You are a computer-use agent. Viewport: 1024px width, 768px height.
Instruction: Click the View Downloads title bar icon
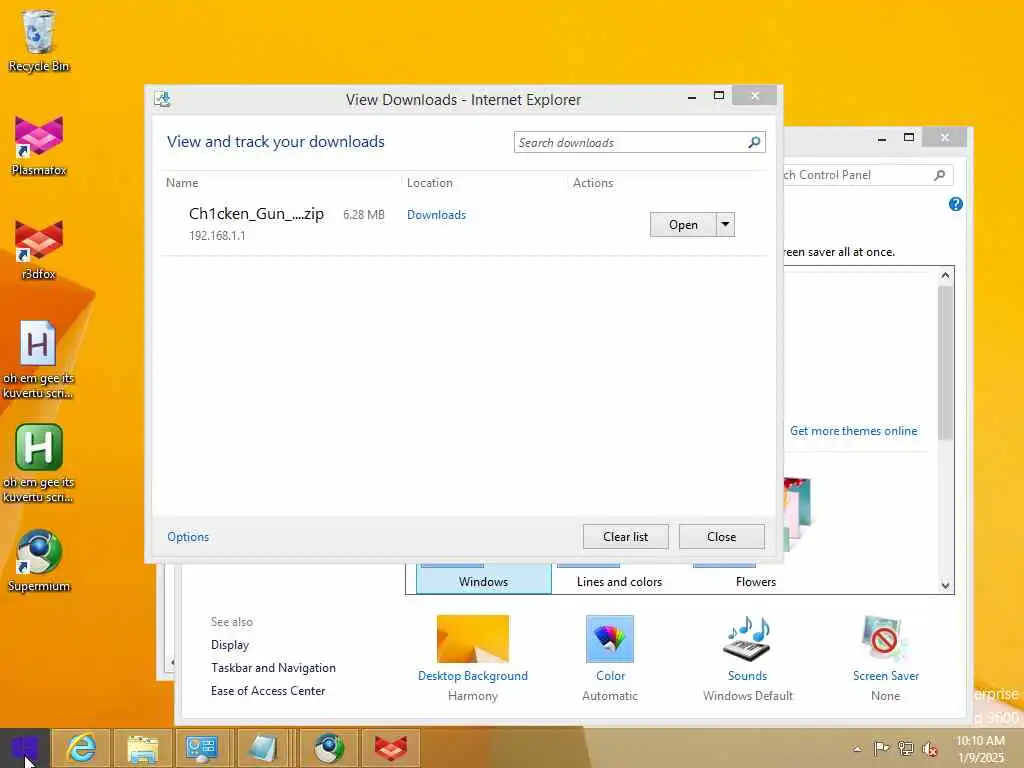click(162, 99)
